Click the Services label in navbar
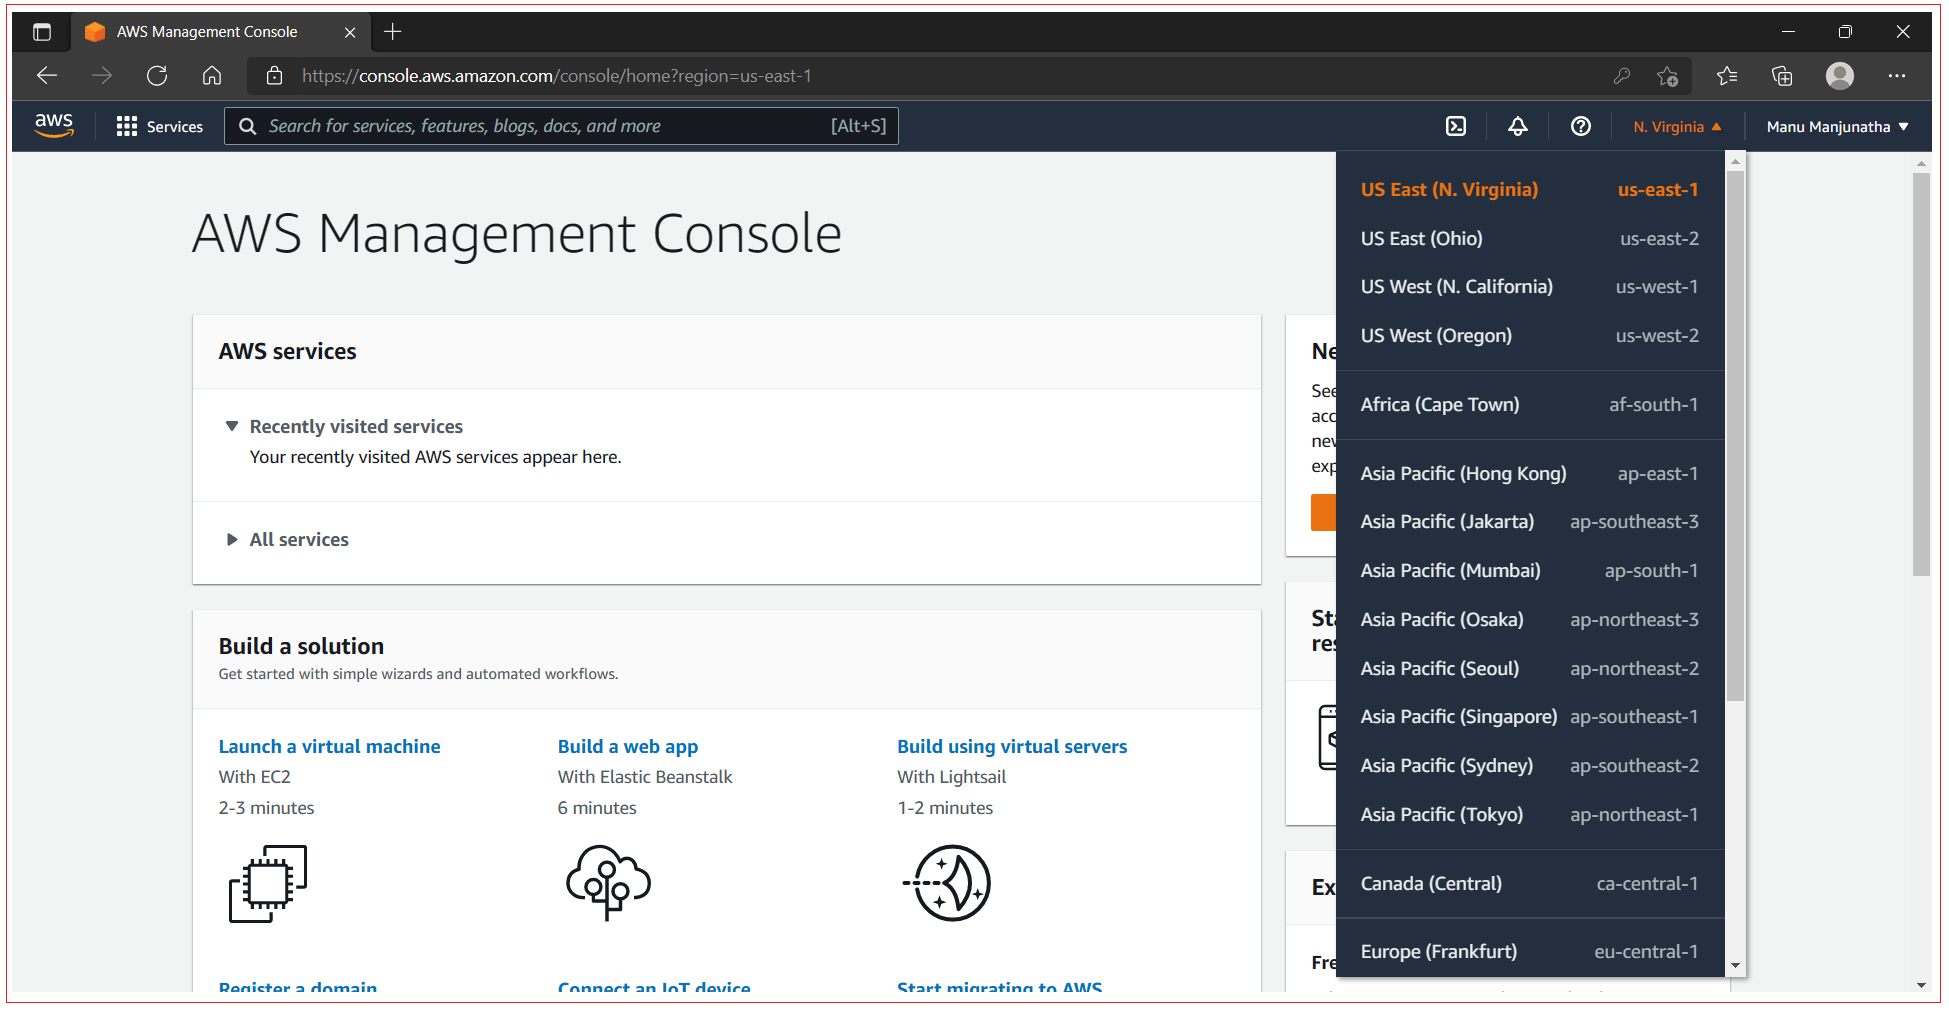The height and width of the screenshot is (1011, 1949). 175,127
